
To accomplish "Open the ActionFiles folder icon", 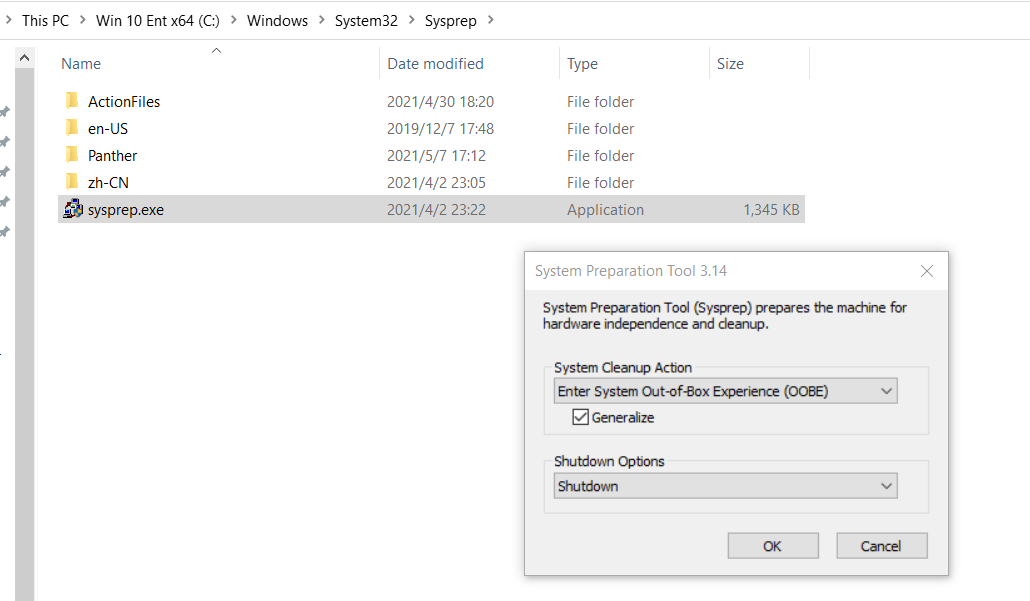I will [72, 101].
